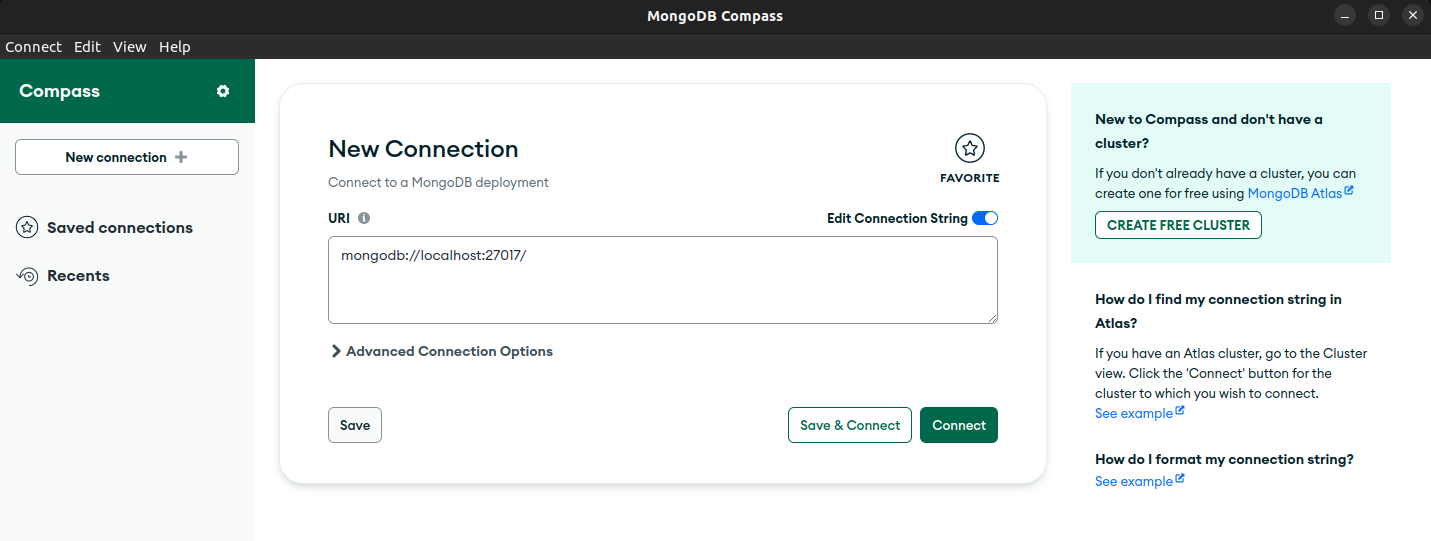The width and height of the screenshot is (1431, 541).
Task: Click the green Connect button
Action: tap(959, 425)
